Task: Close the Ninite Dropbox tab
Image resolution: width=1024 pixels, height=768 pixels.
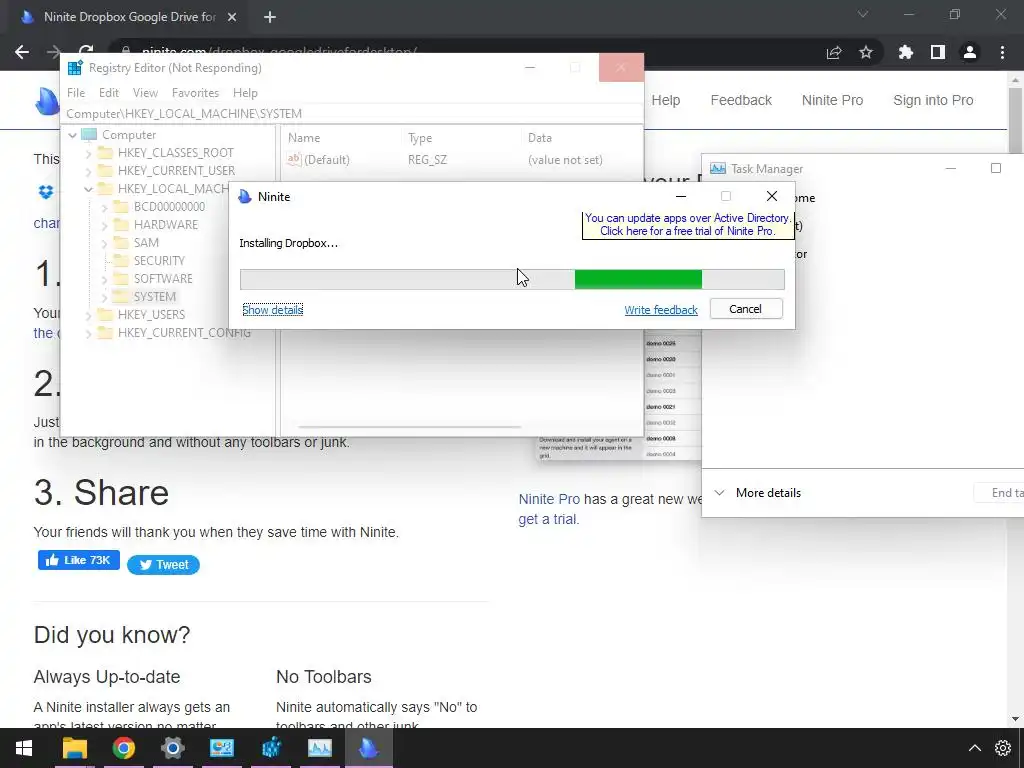Action: (232, 17)
